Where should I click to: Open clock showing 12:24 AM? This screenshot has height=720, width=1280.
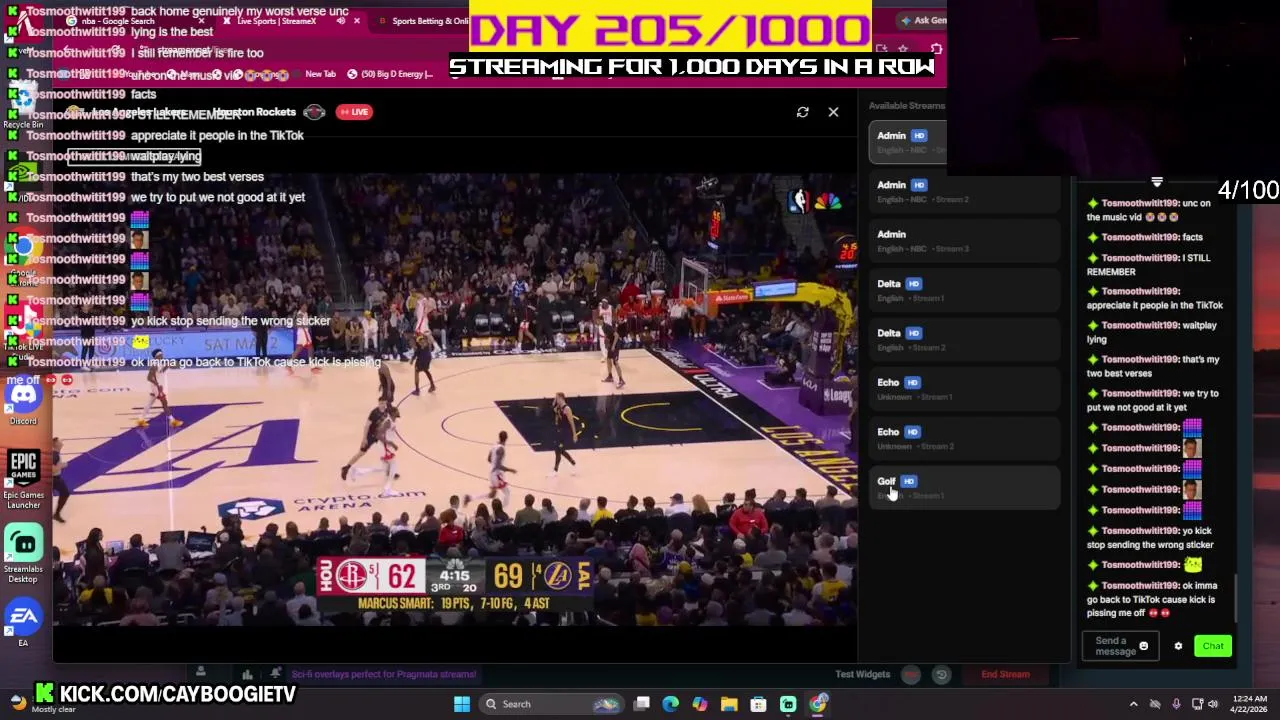coord(1250,704)
